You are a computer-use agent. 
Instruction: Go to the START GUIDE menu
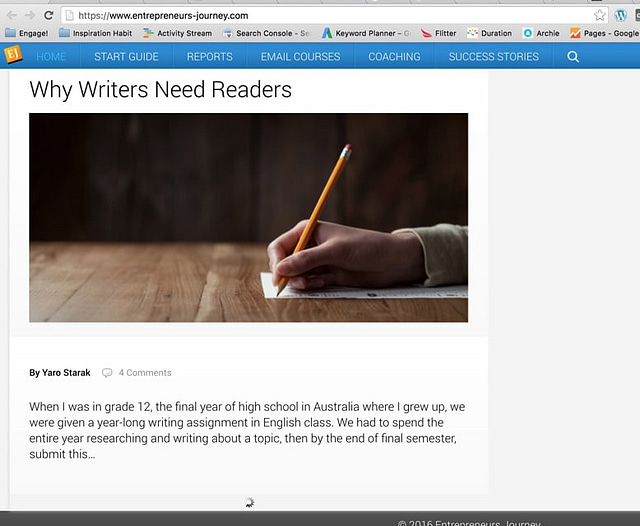pyautogui.click(x=126, y=57)
